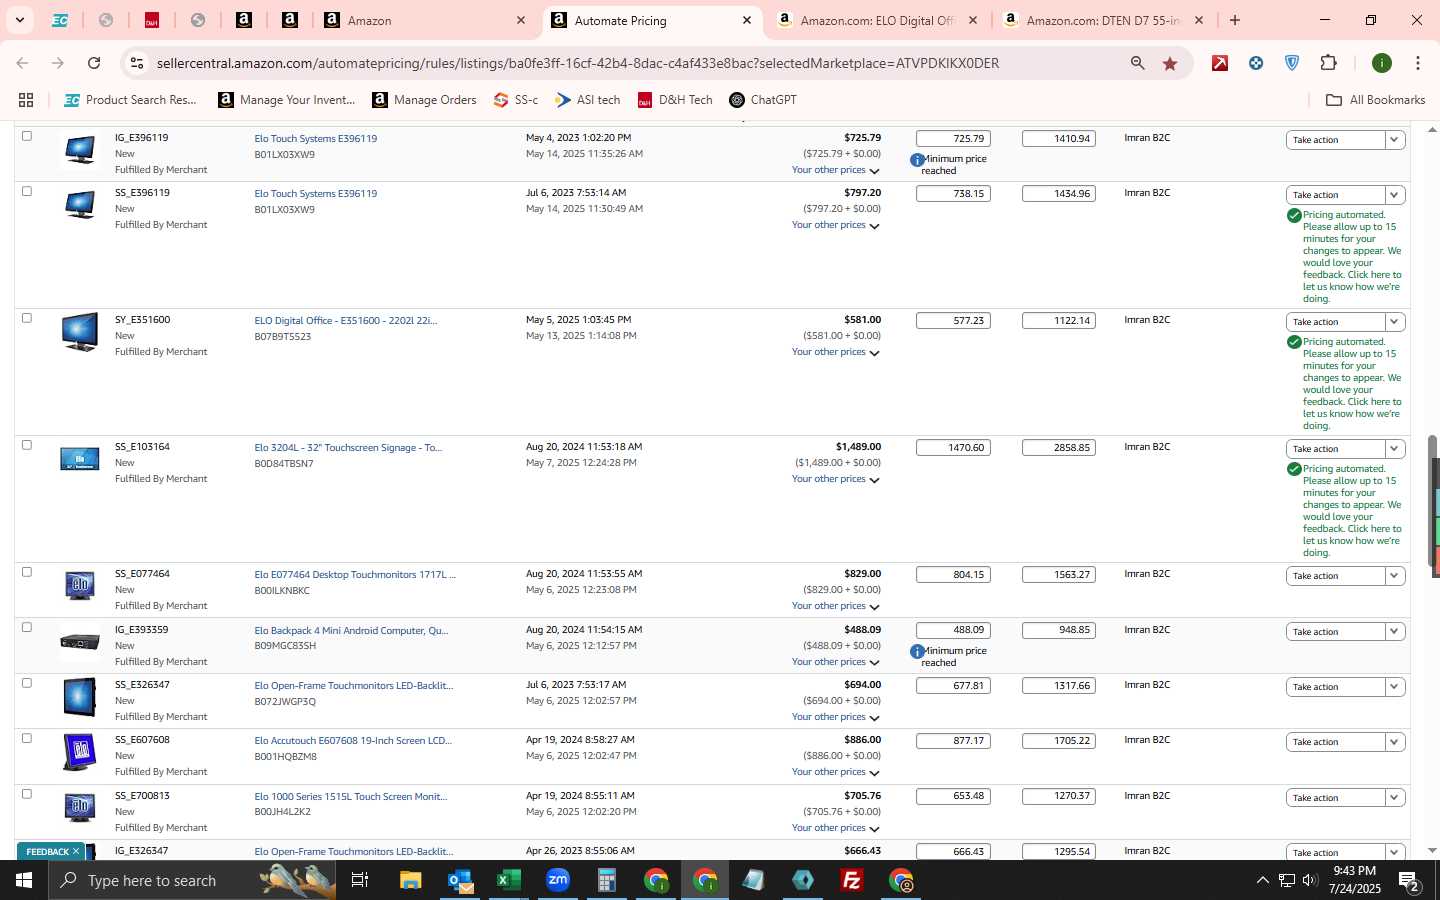The height and width of the screenshot is (900, 1440).
Task: Open ELO Digital Office E351600 product link
Action: click(345, 321)
